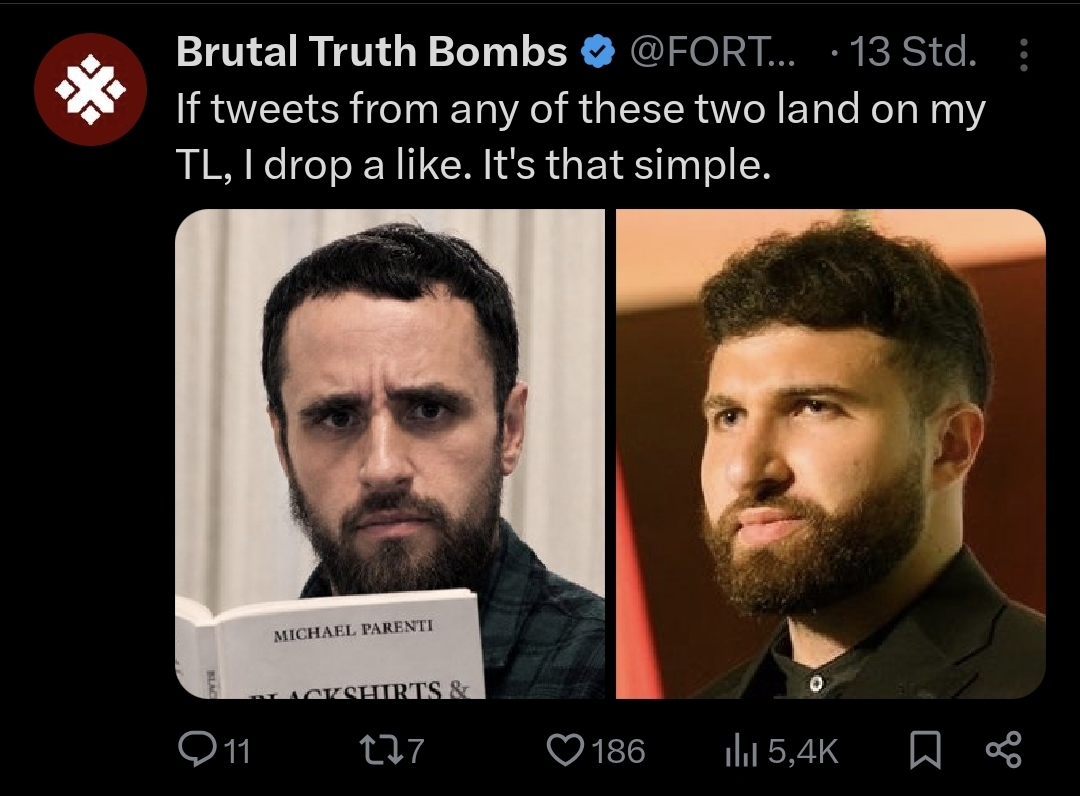The height and width of the screenshot is (796, 1080).
Task: Open the share icon
Action: [1004, 750]
